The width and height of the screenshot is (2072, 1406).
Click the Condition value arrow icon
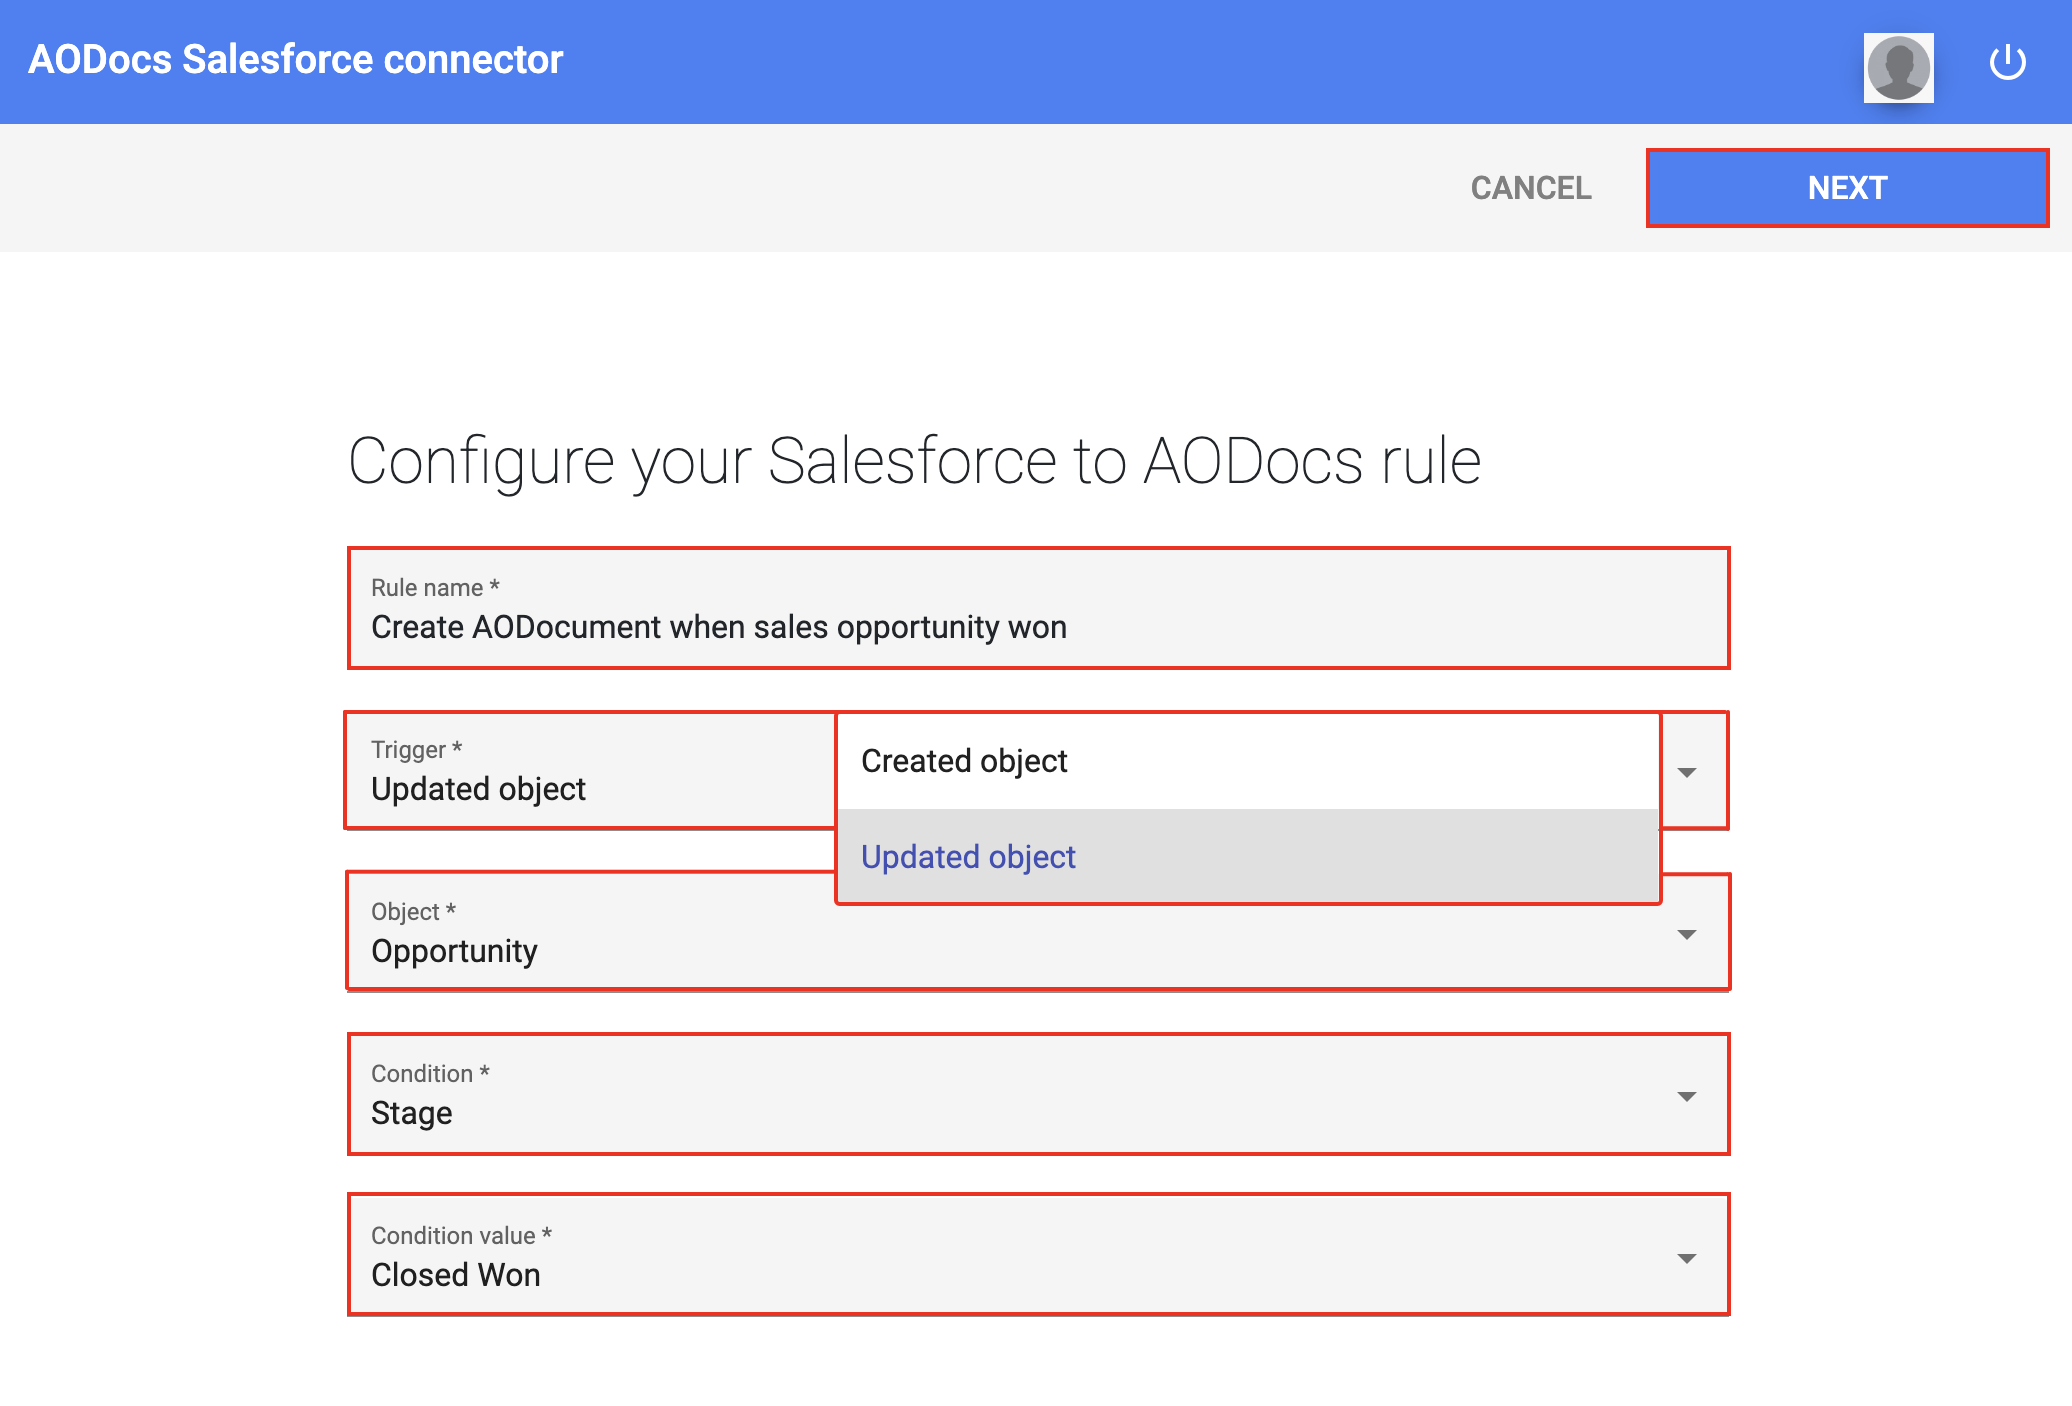1687,1258
